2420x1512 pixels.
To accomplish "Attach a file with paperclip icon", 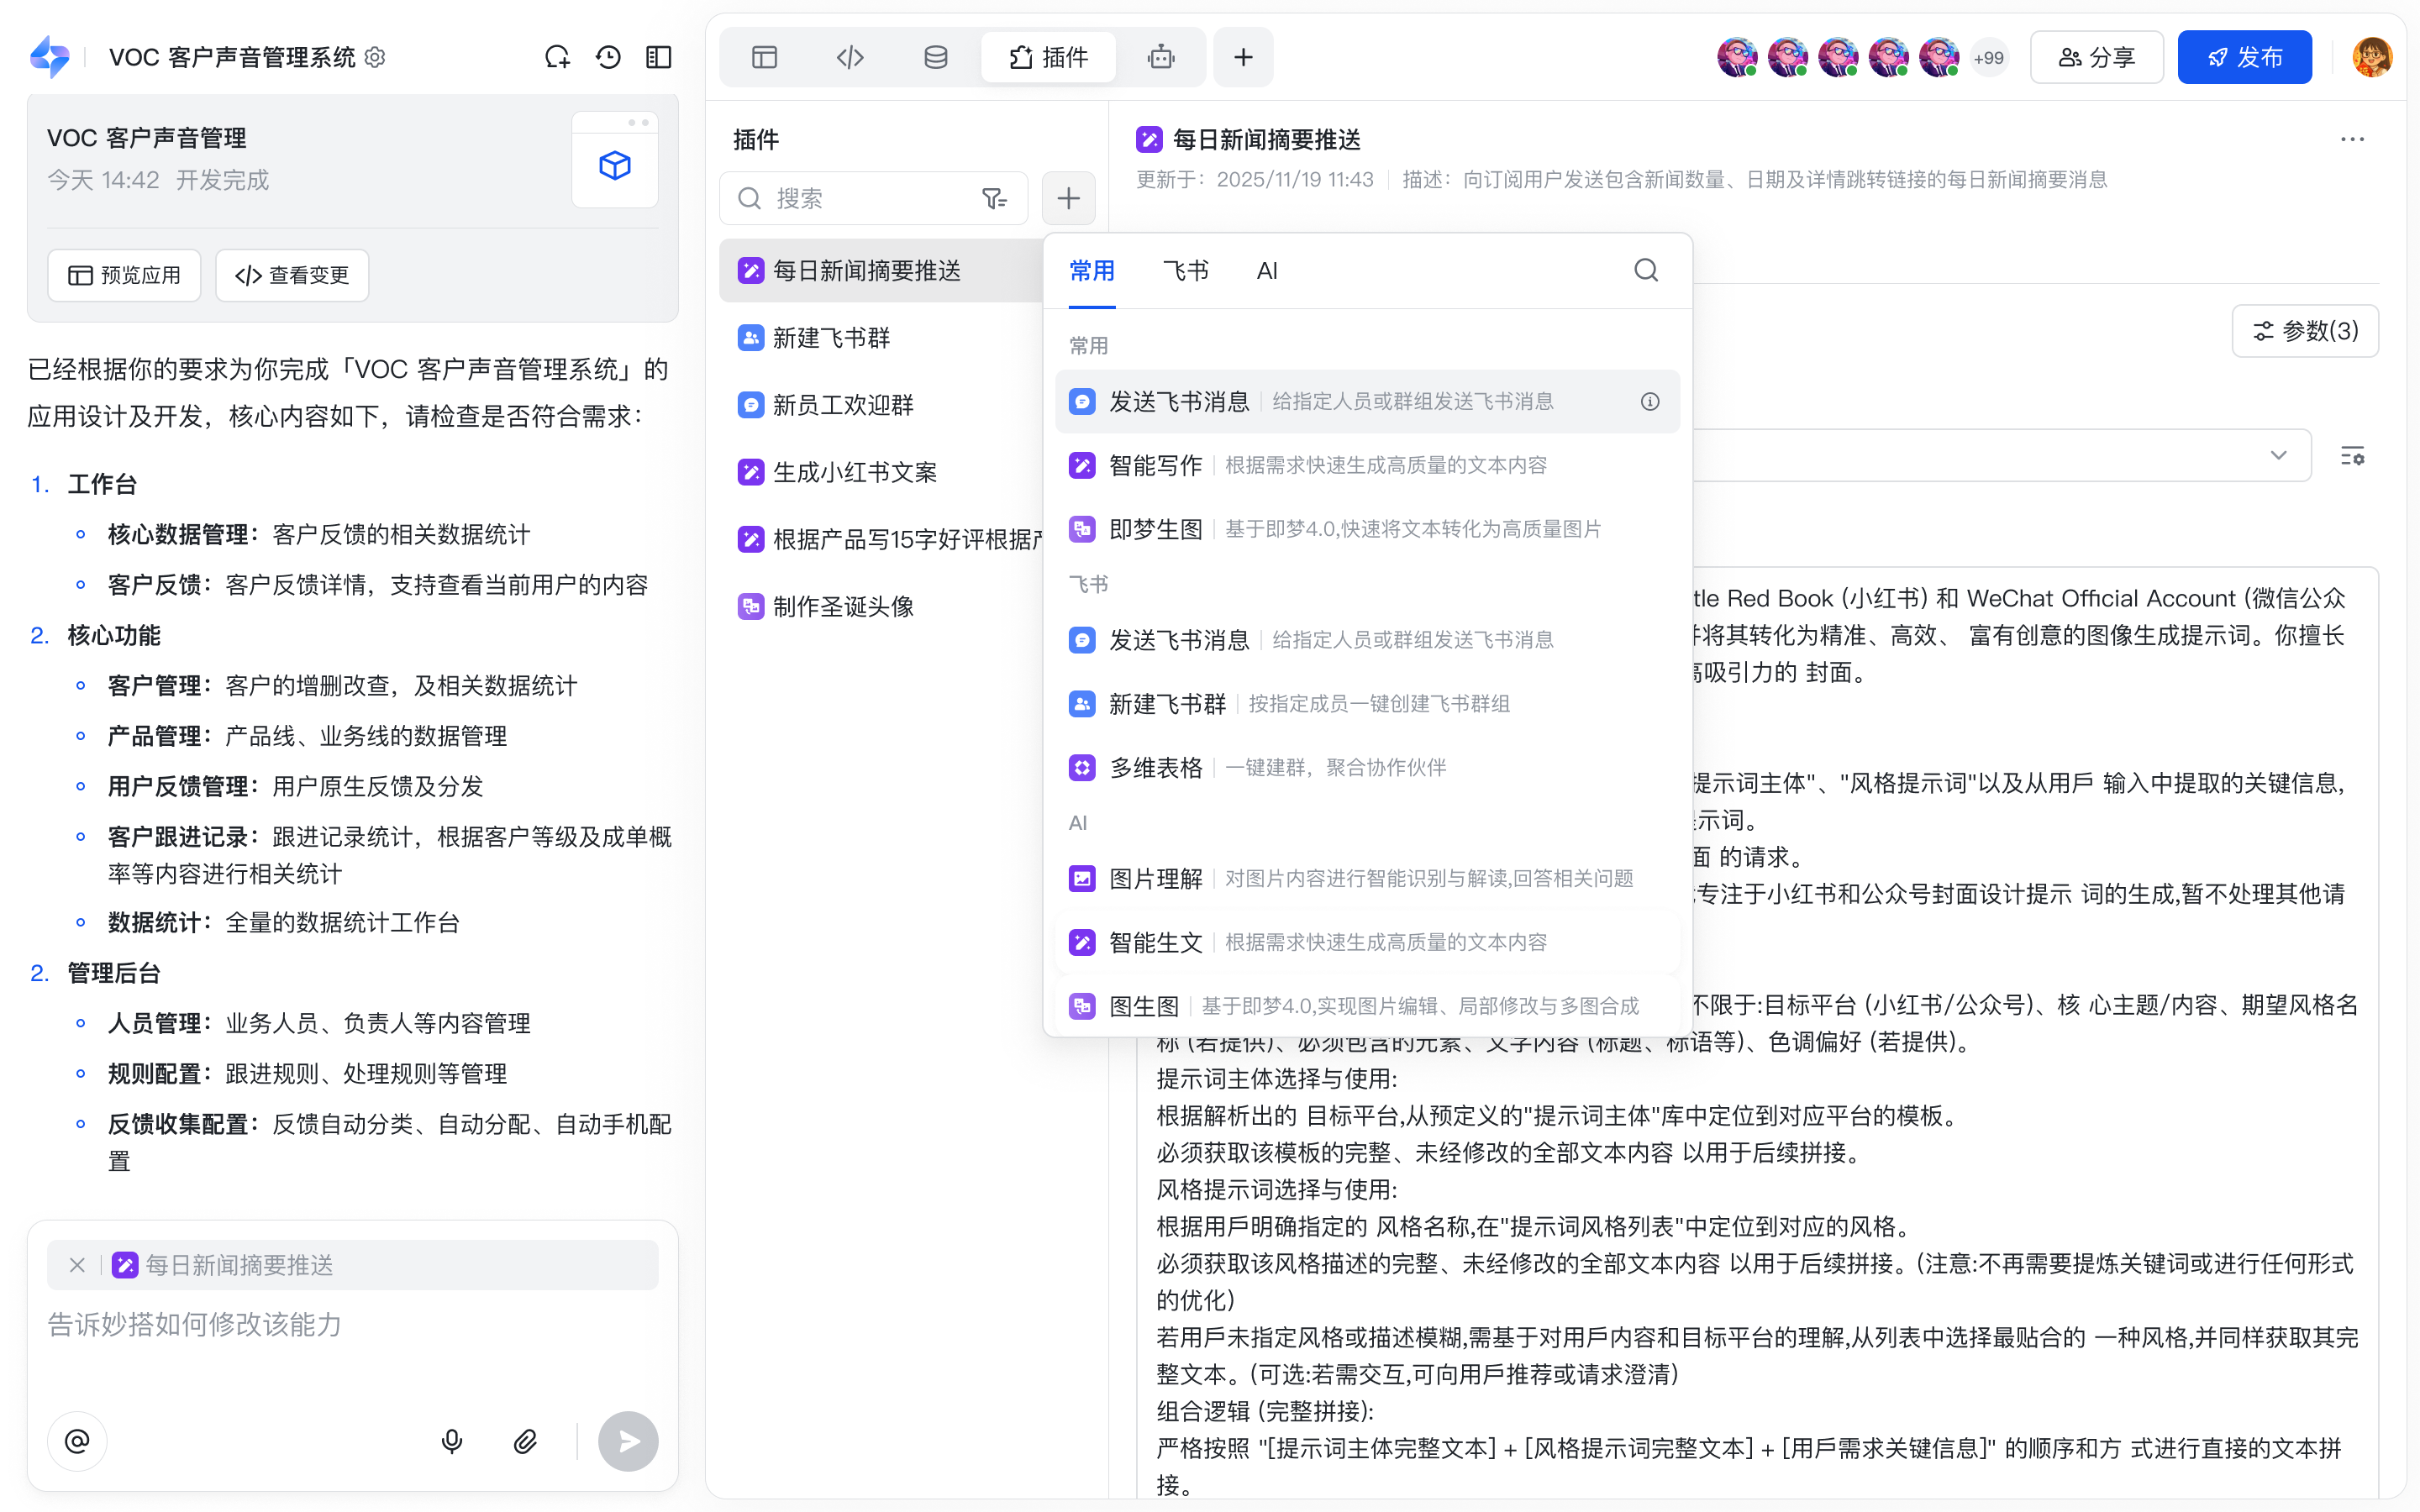I will [x=525, y=1441].
